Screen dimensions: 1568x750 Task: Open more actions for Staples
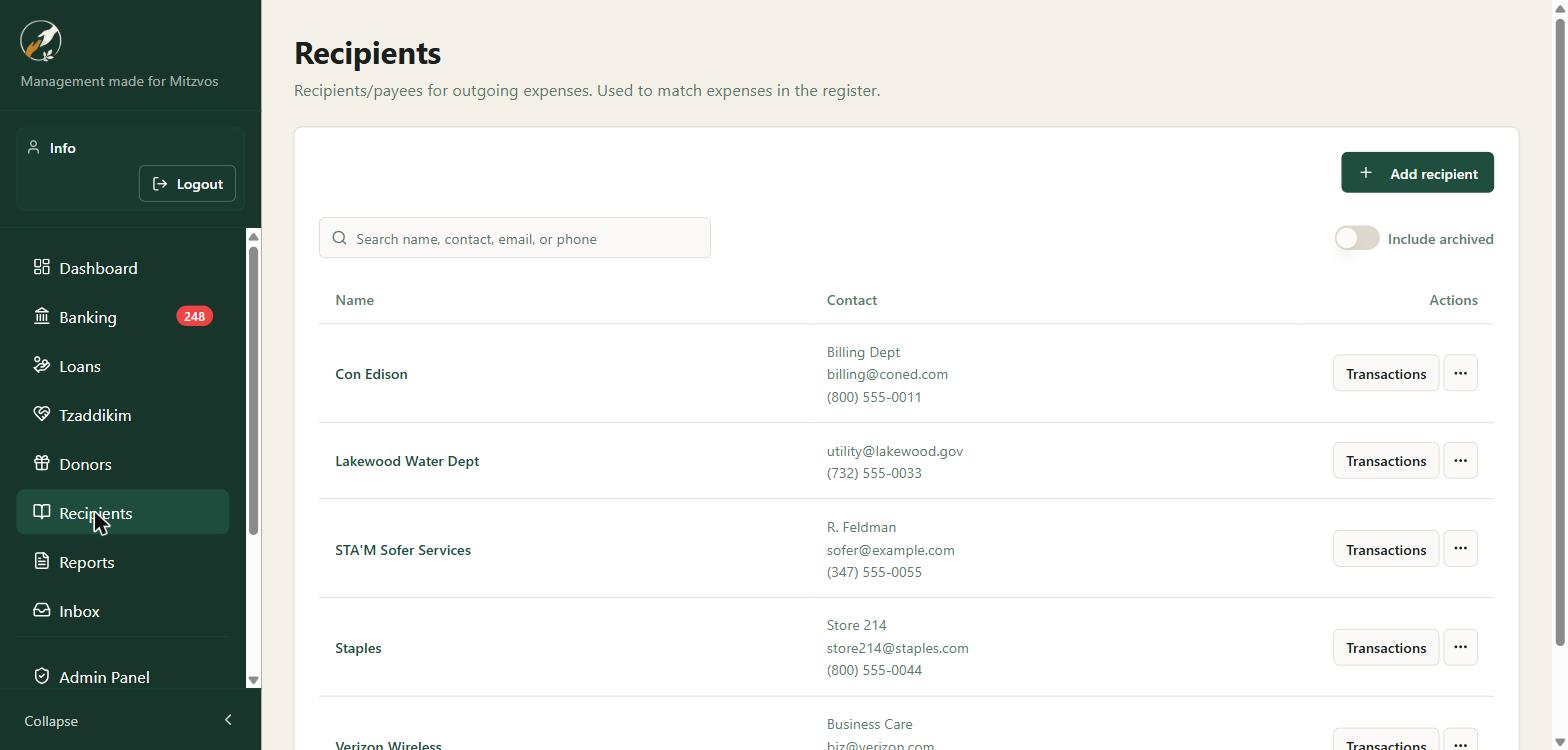point(1460,647)
